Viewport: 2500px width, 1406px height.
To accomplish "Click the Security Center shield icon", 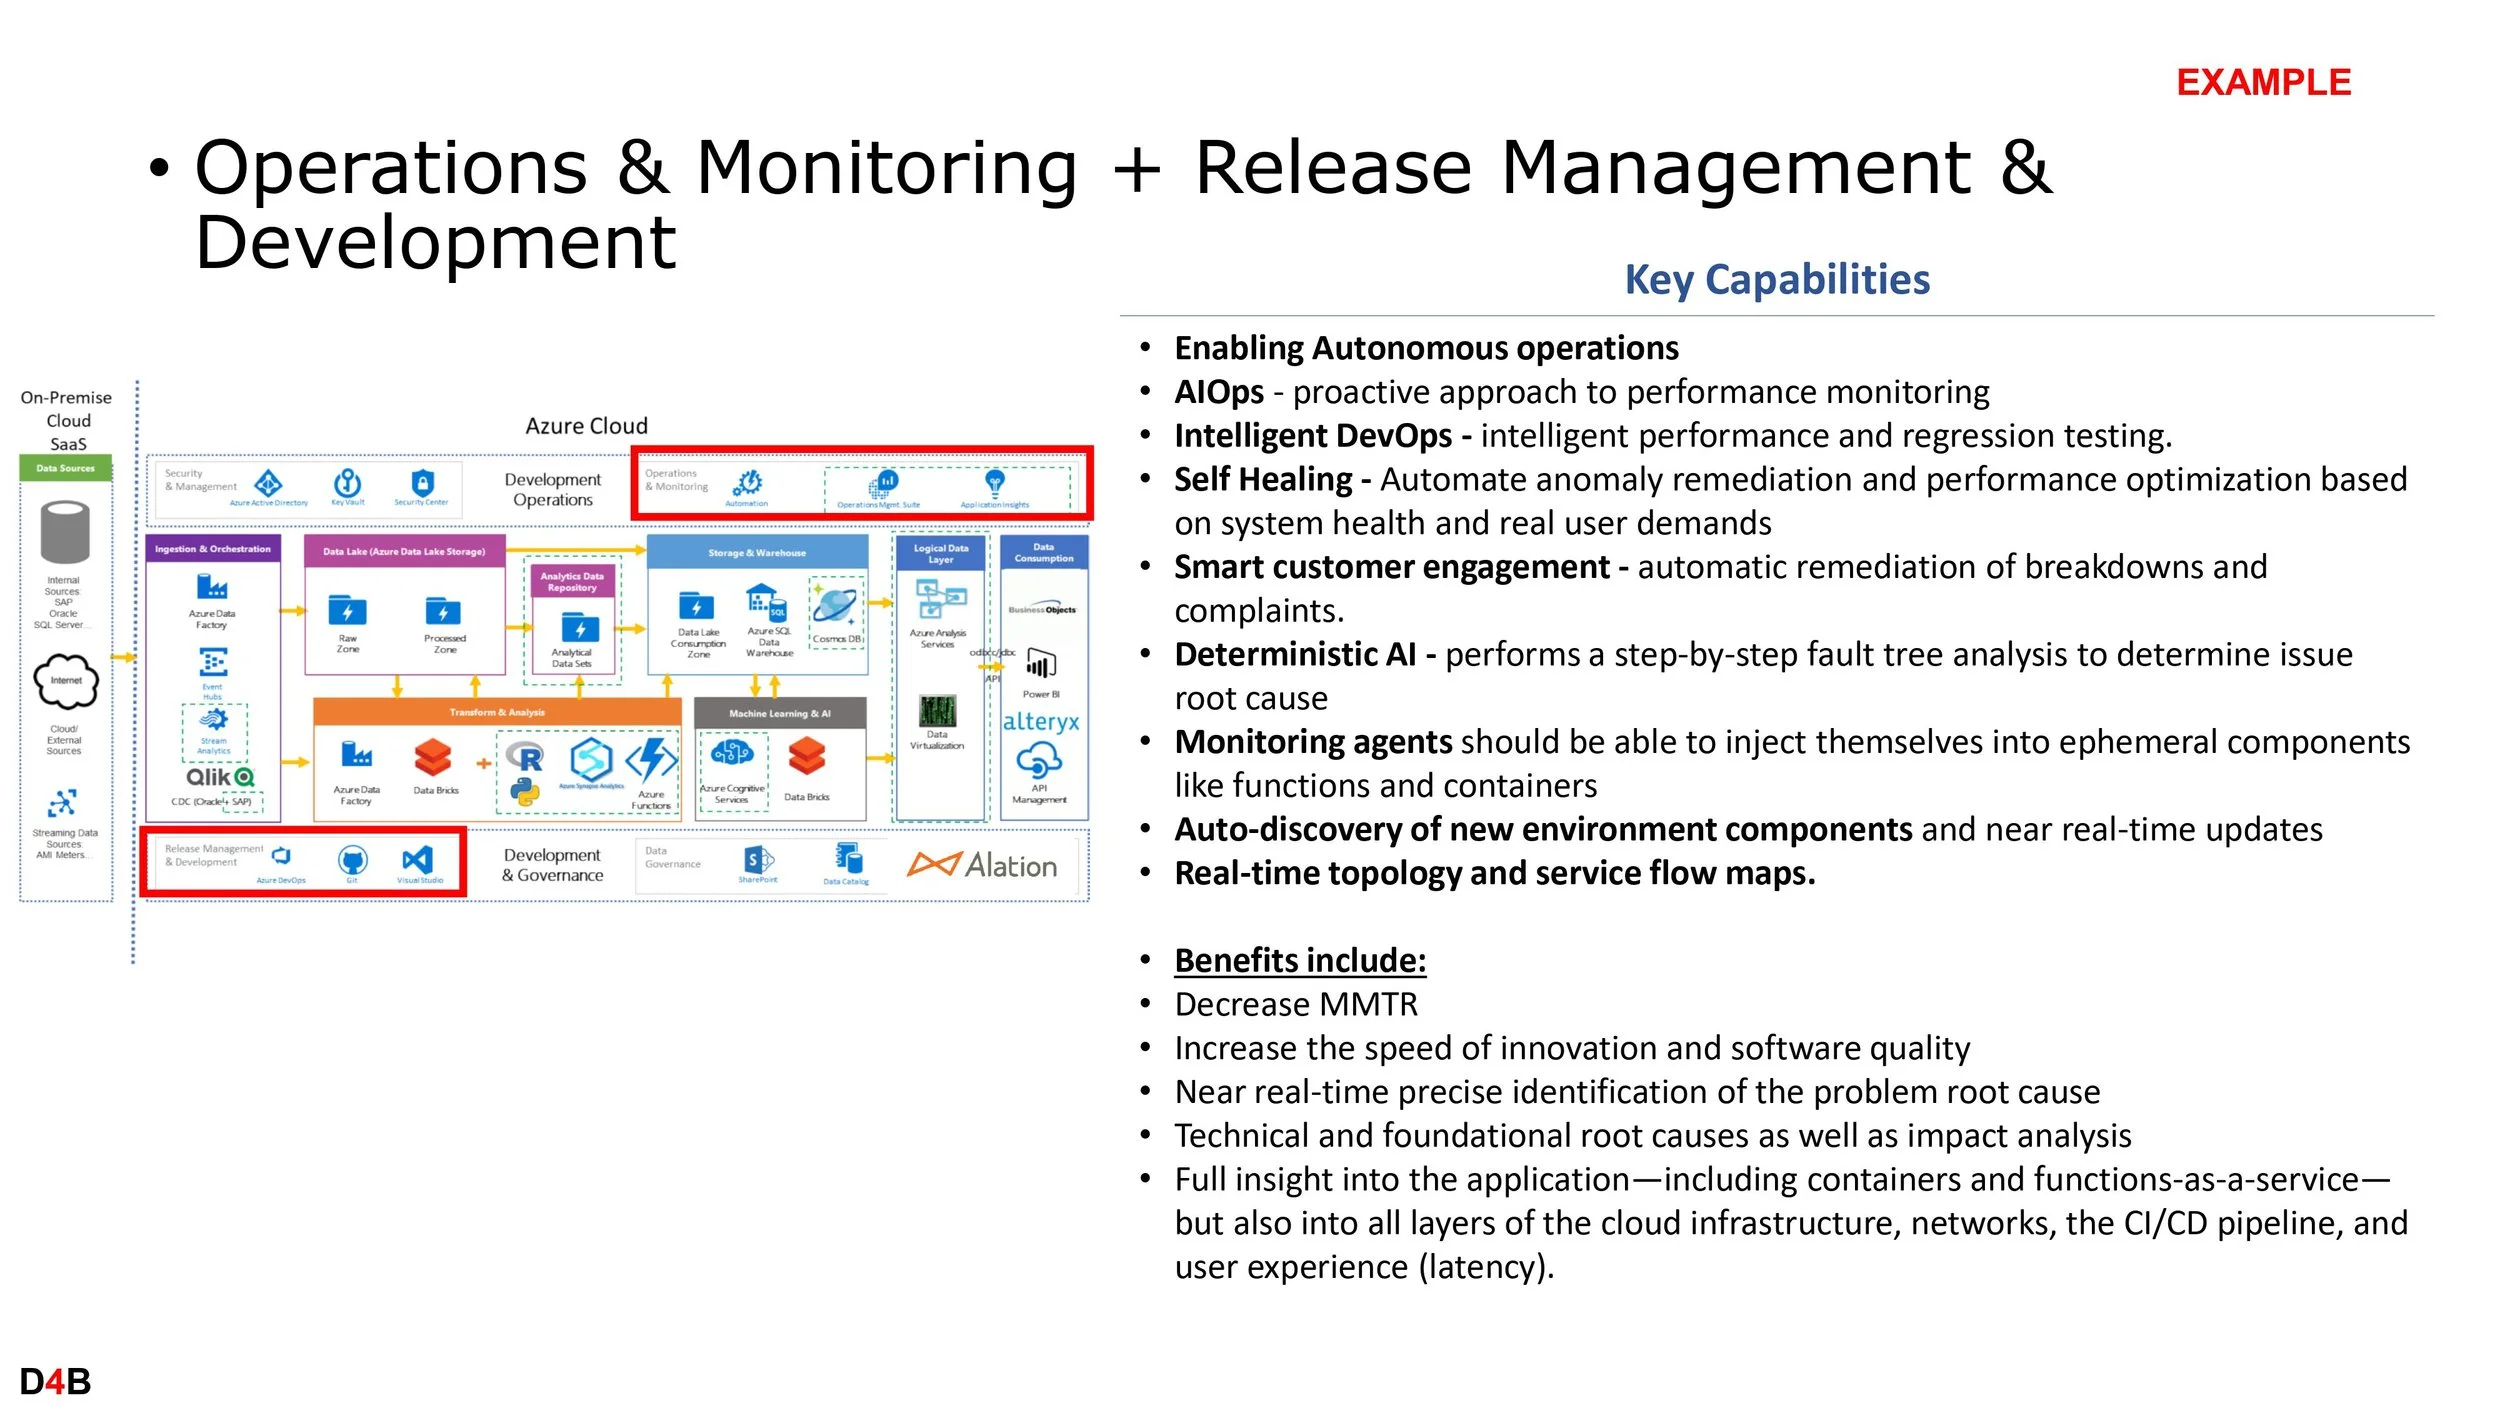I will [423, 483].
